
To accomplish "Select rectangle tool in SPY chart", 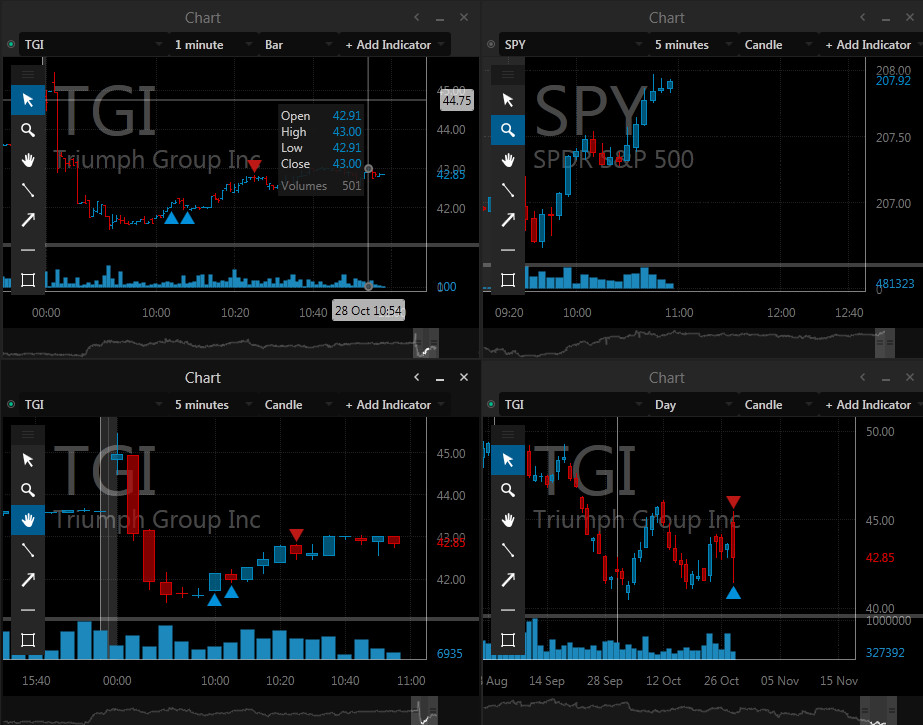I will (x=508, y=280).
